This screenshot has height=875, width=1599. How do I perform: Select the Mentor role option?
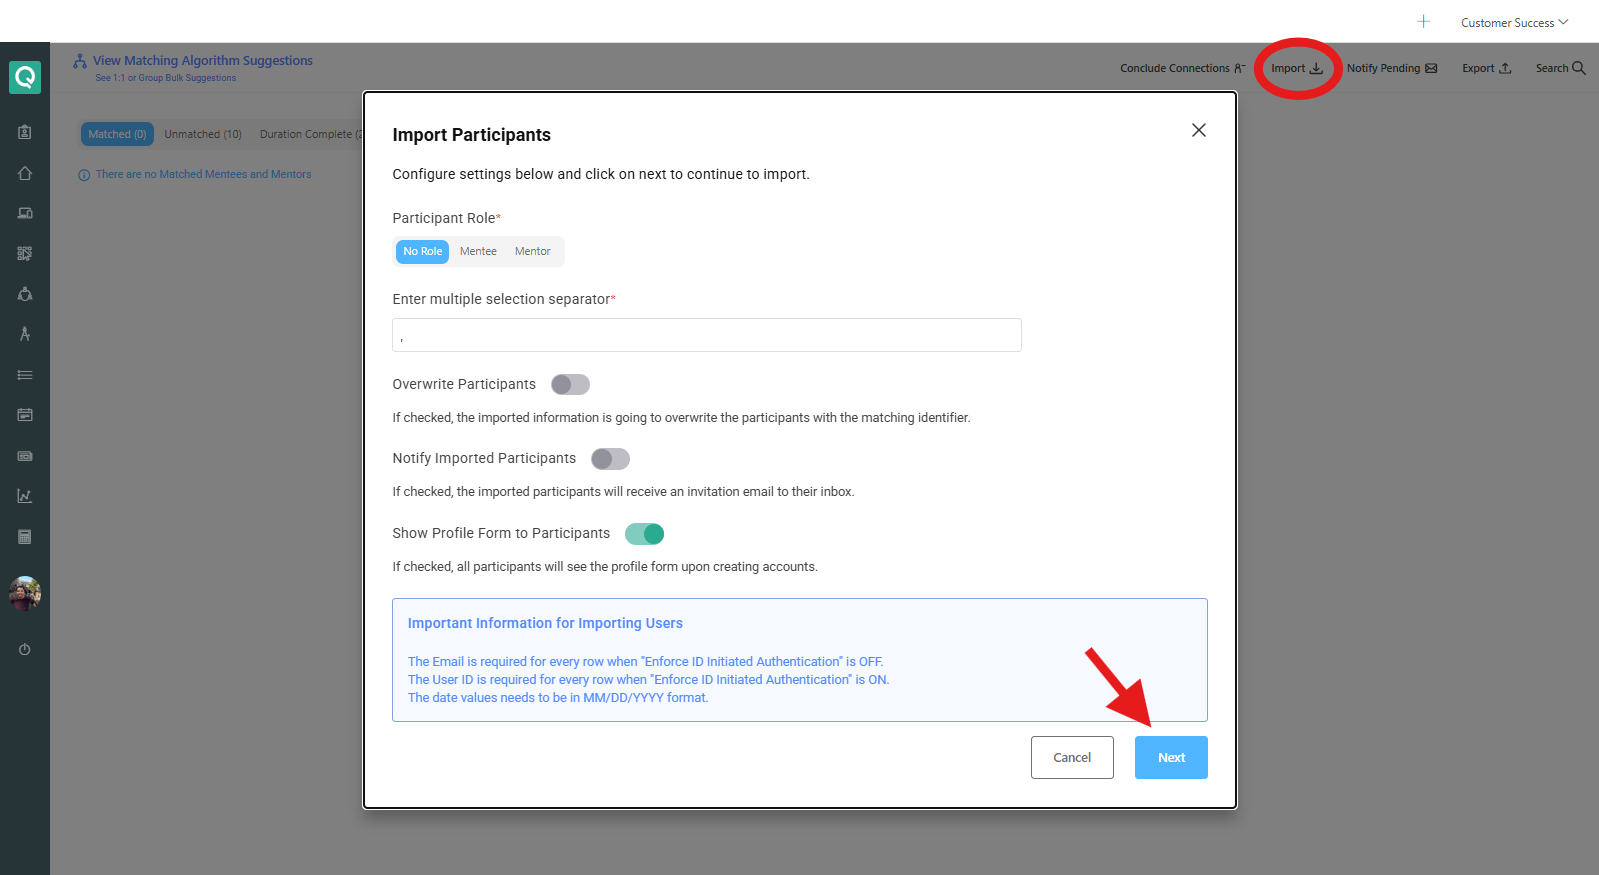tap(533, 252)
